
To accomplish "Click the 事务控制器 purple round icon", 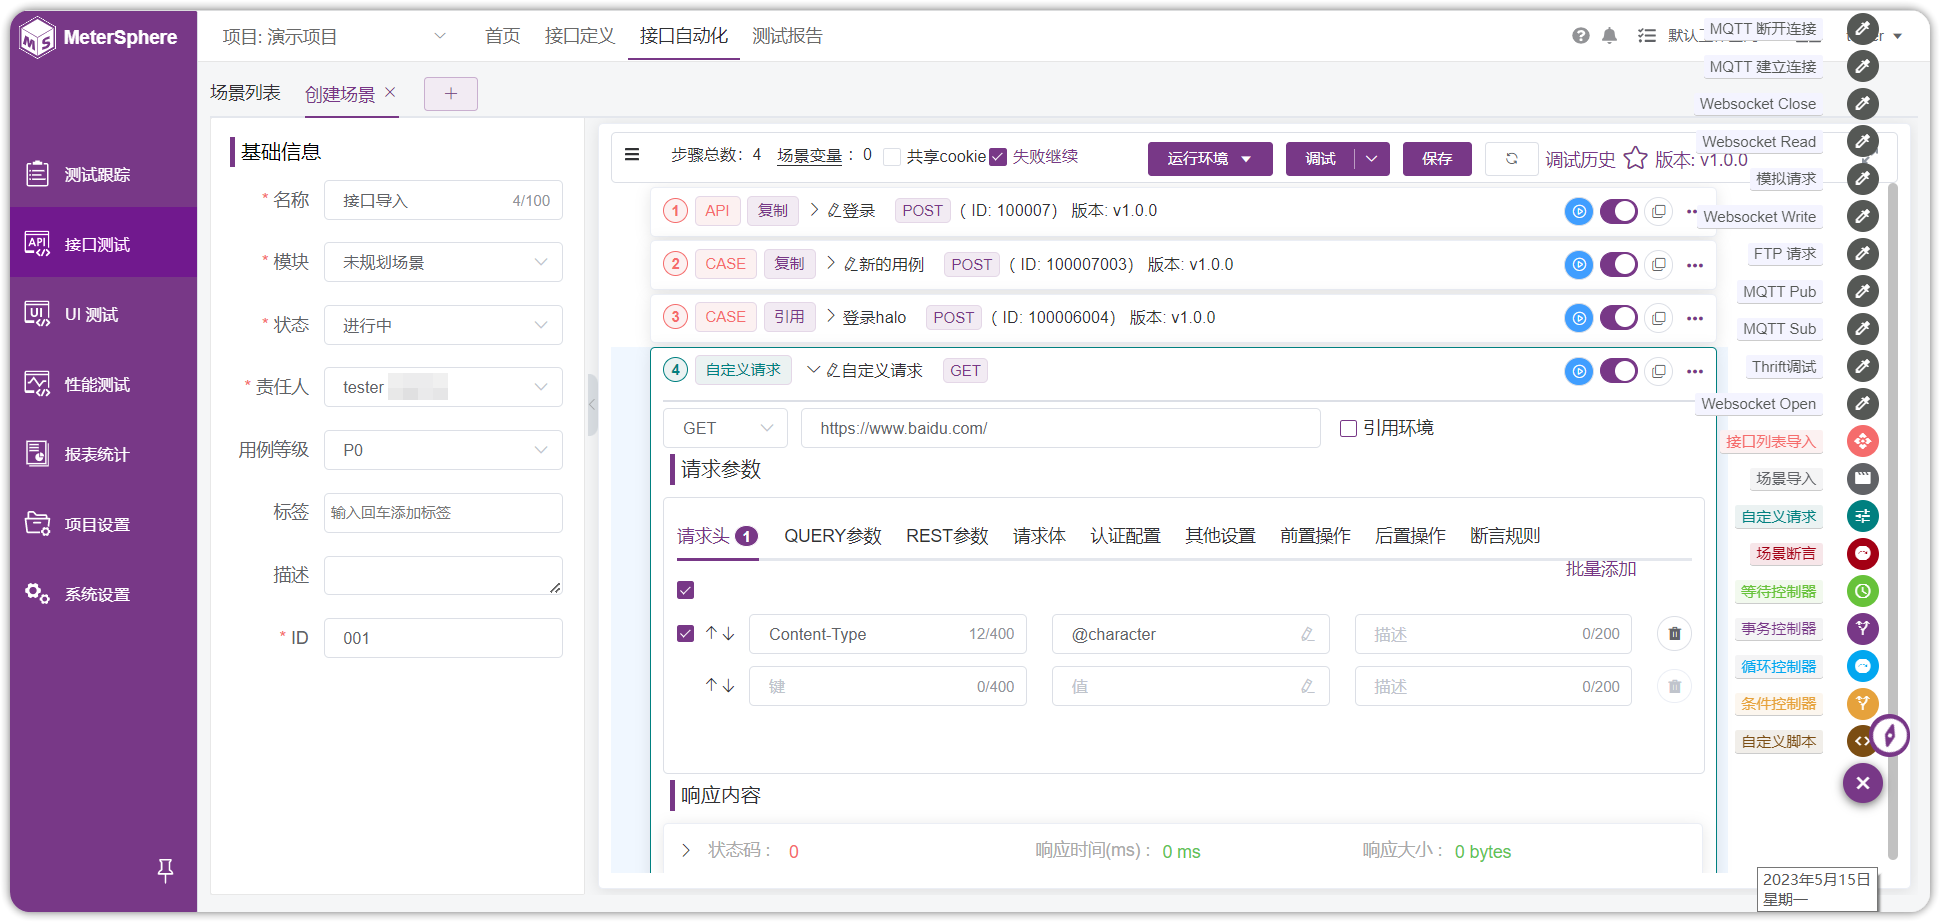I will 1862,628.
